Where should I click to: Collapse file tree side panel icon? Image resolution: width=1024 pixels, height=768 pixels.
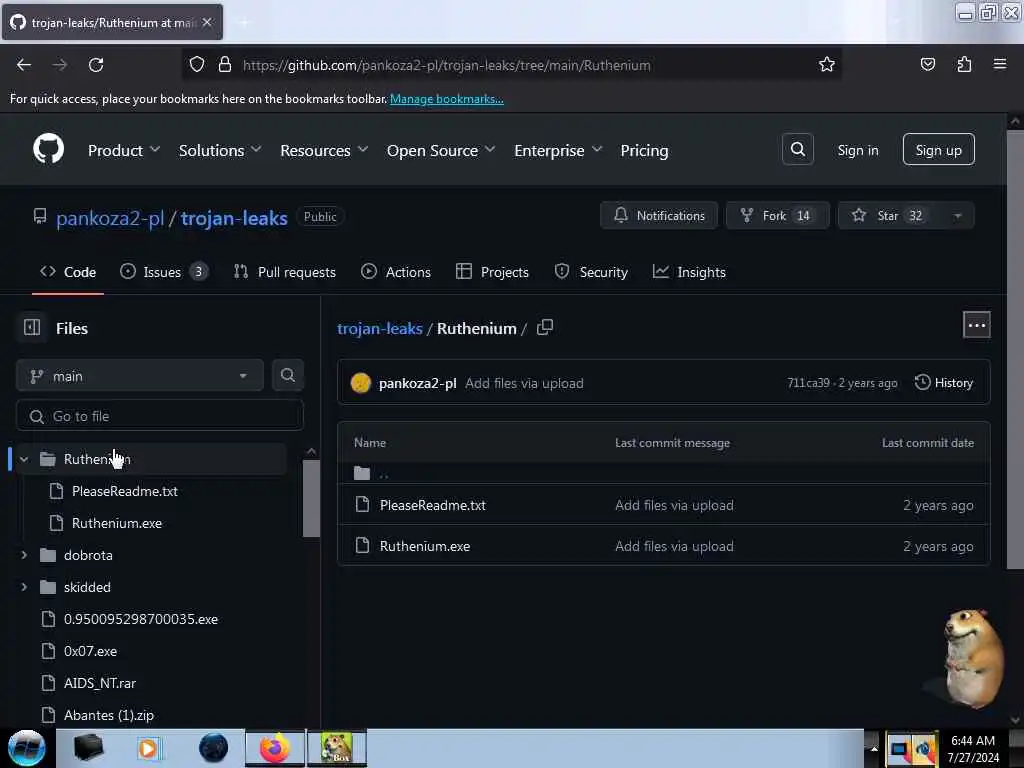[32, 327]
